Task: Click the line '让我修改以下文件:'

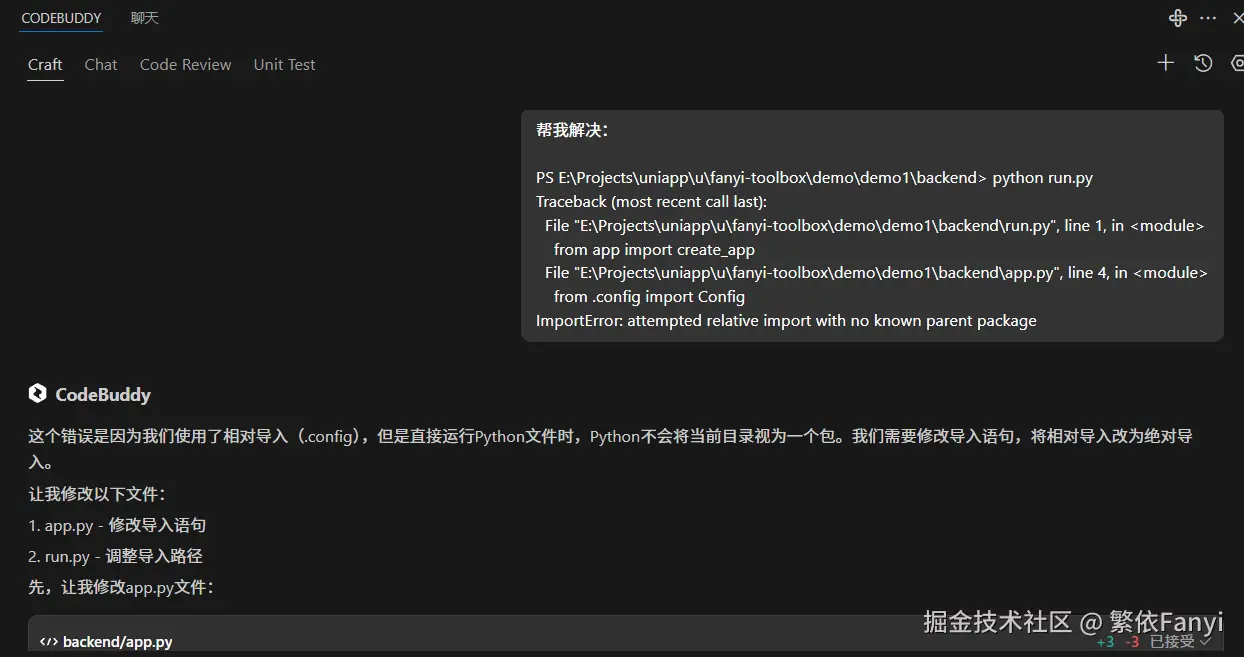Action: pyautogui.click(x=97, y=494)
